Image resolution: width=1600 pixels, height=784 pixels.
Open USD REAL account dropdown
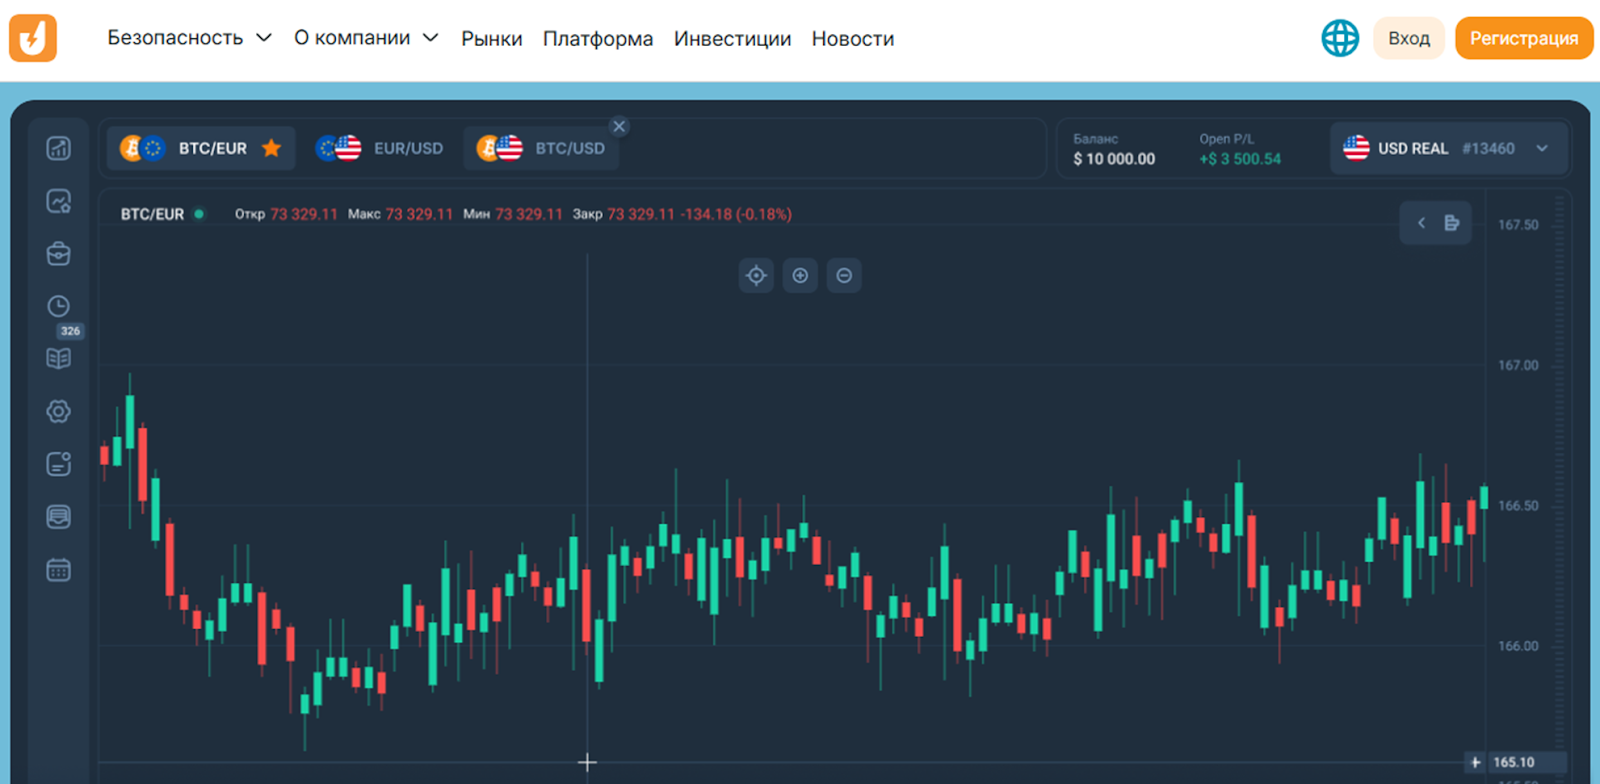(1449, 148)
